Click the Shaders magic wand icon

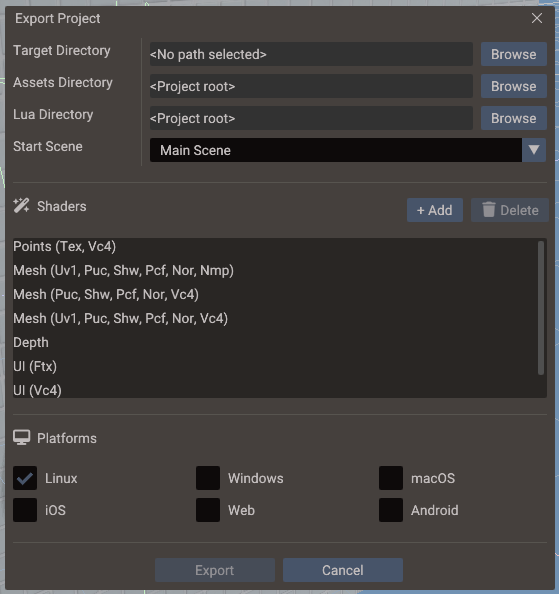click(x=21, y=206)
